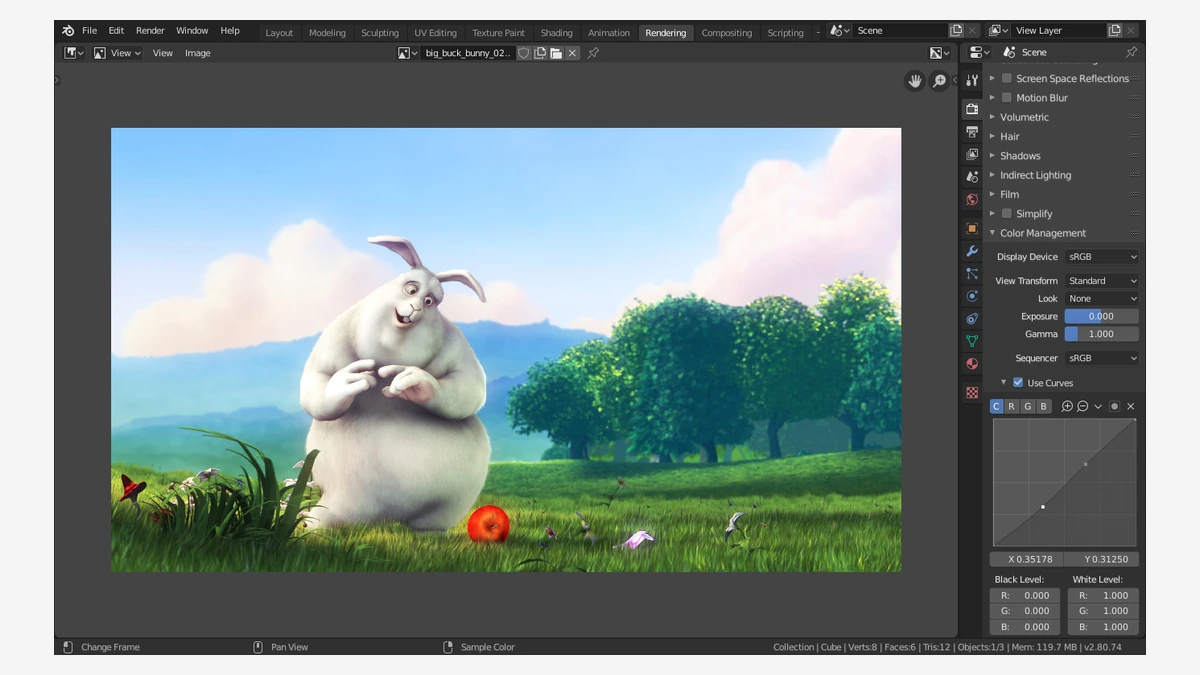Enable Motion Blur checkbox

[x=1007, y=98]
